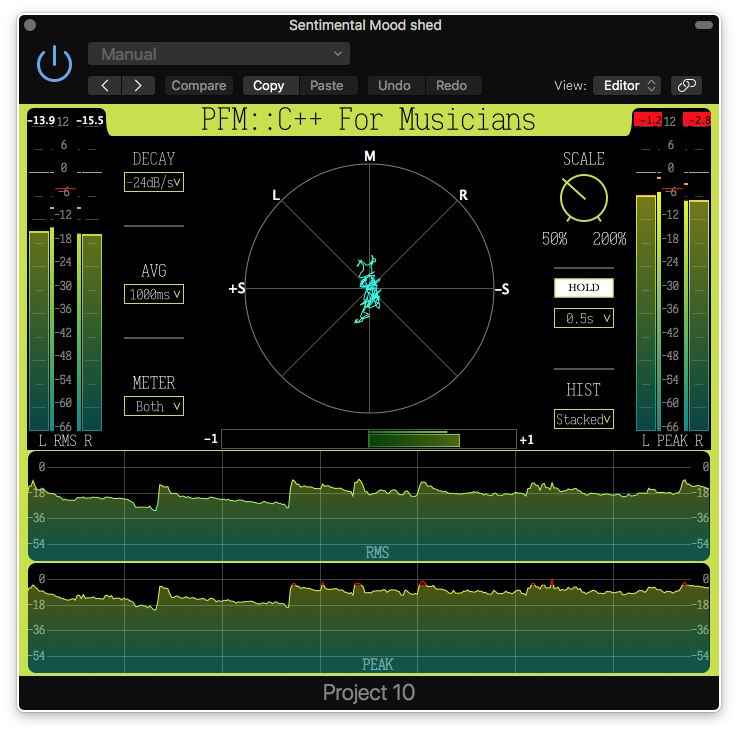Click the PFM::C++ For Musicians title
738x733 pixels.
tap(369, 120)
